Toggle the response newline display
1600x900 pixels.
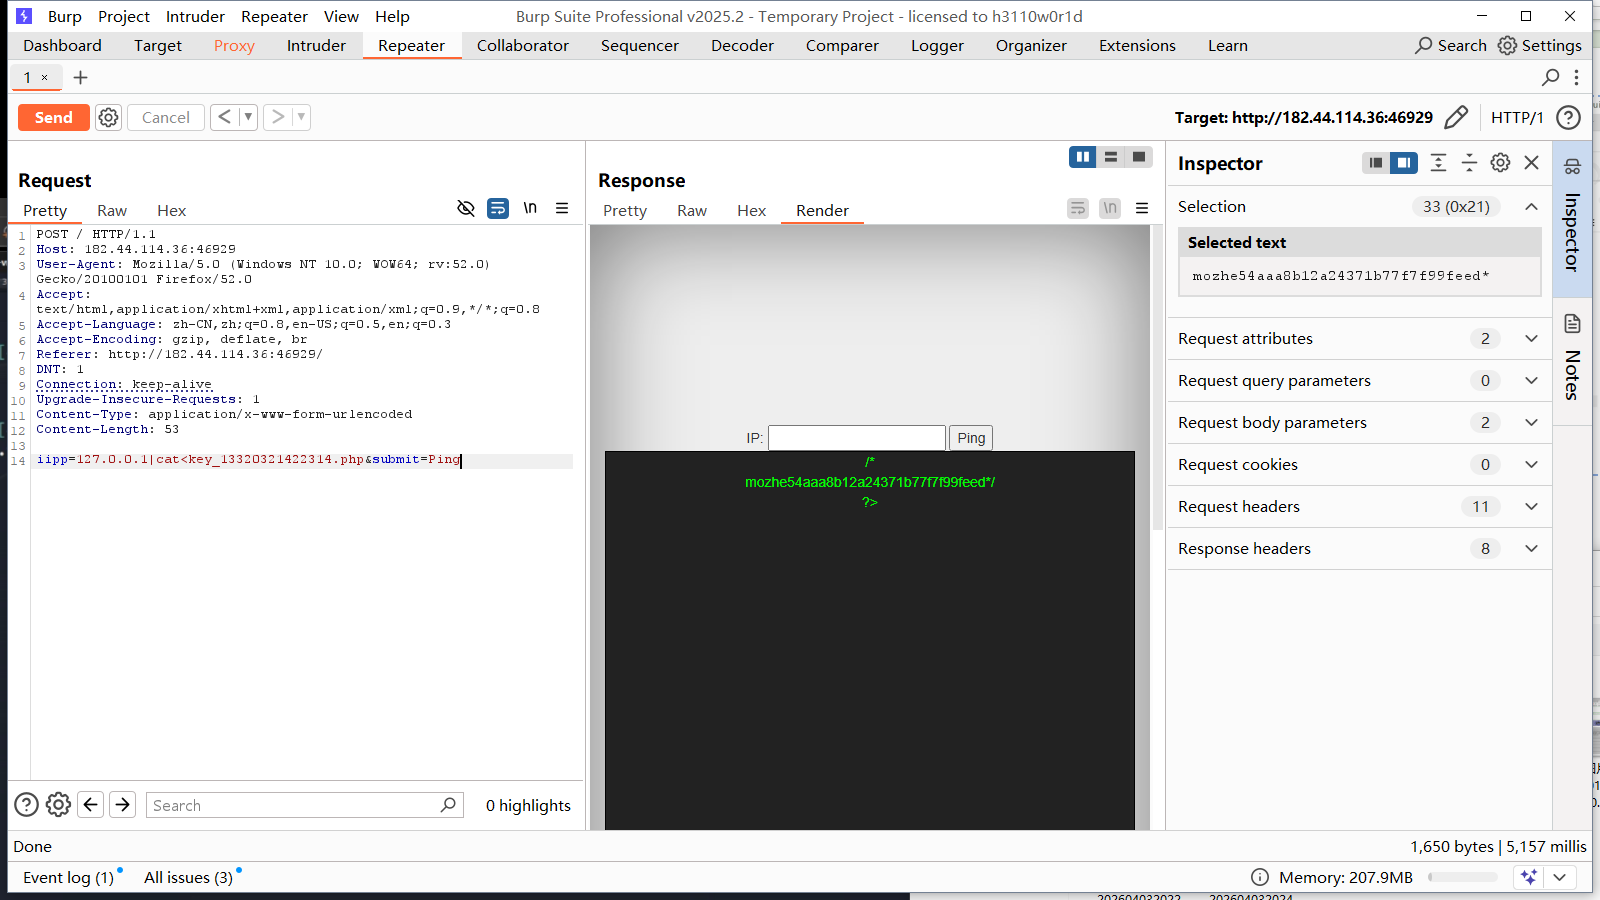click(1110, 208)
